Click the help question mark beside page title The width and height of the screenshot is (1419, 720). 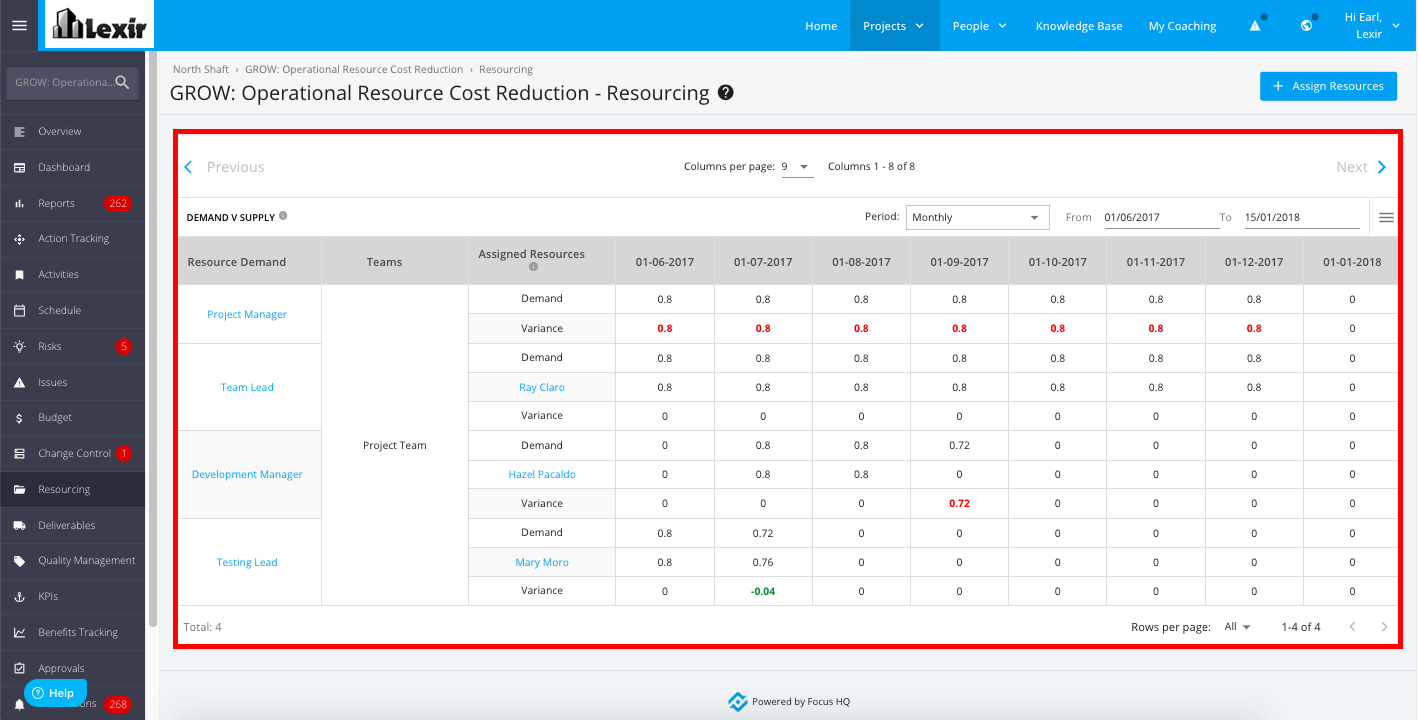726,93
